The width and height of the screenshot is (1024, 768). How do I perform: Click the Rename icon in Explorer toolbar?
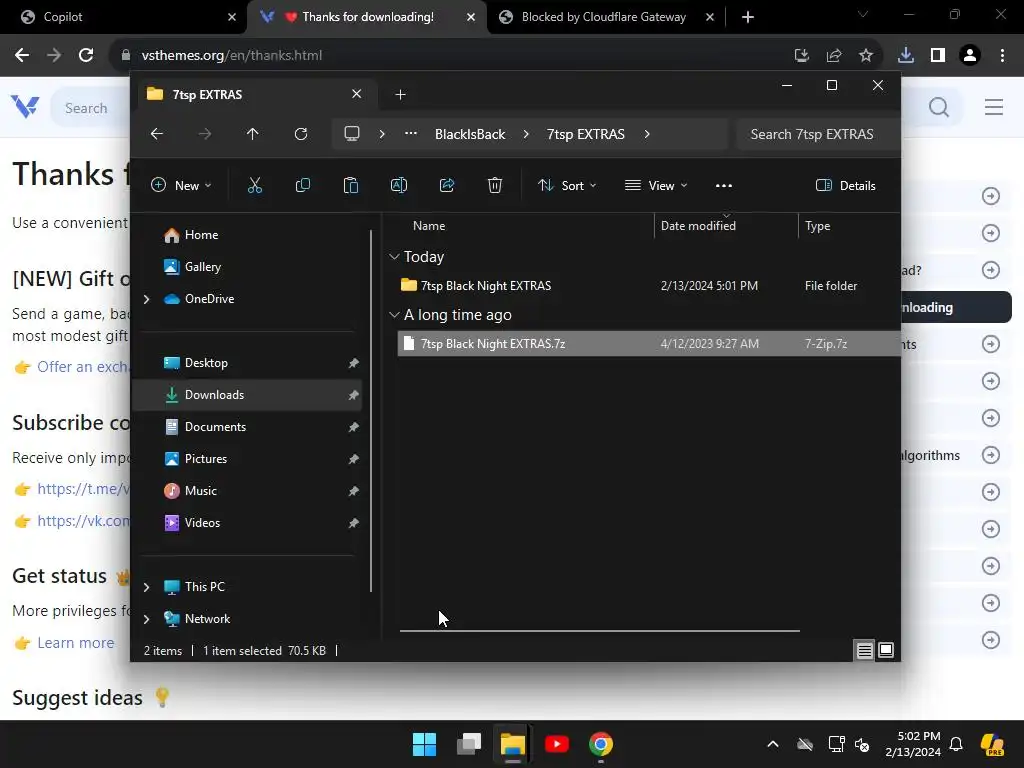point(398,185)
